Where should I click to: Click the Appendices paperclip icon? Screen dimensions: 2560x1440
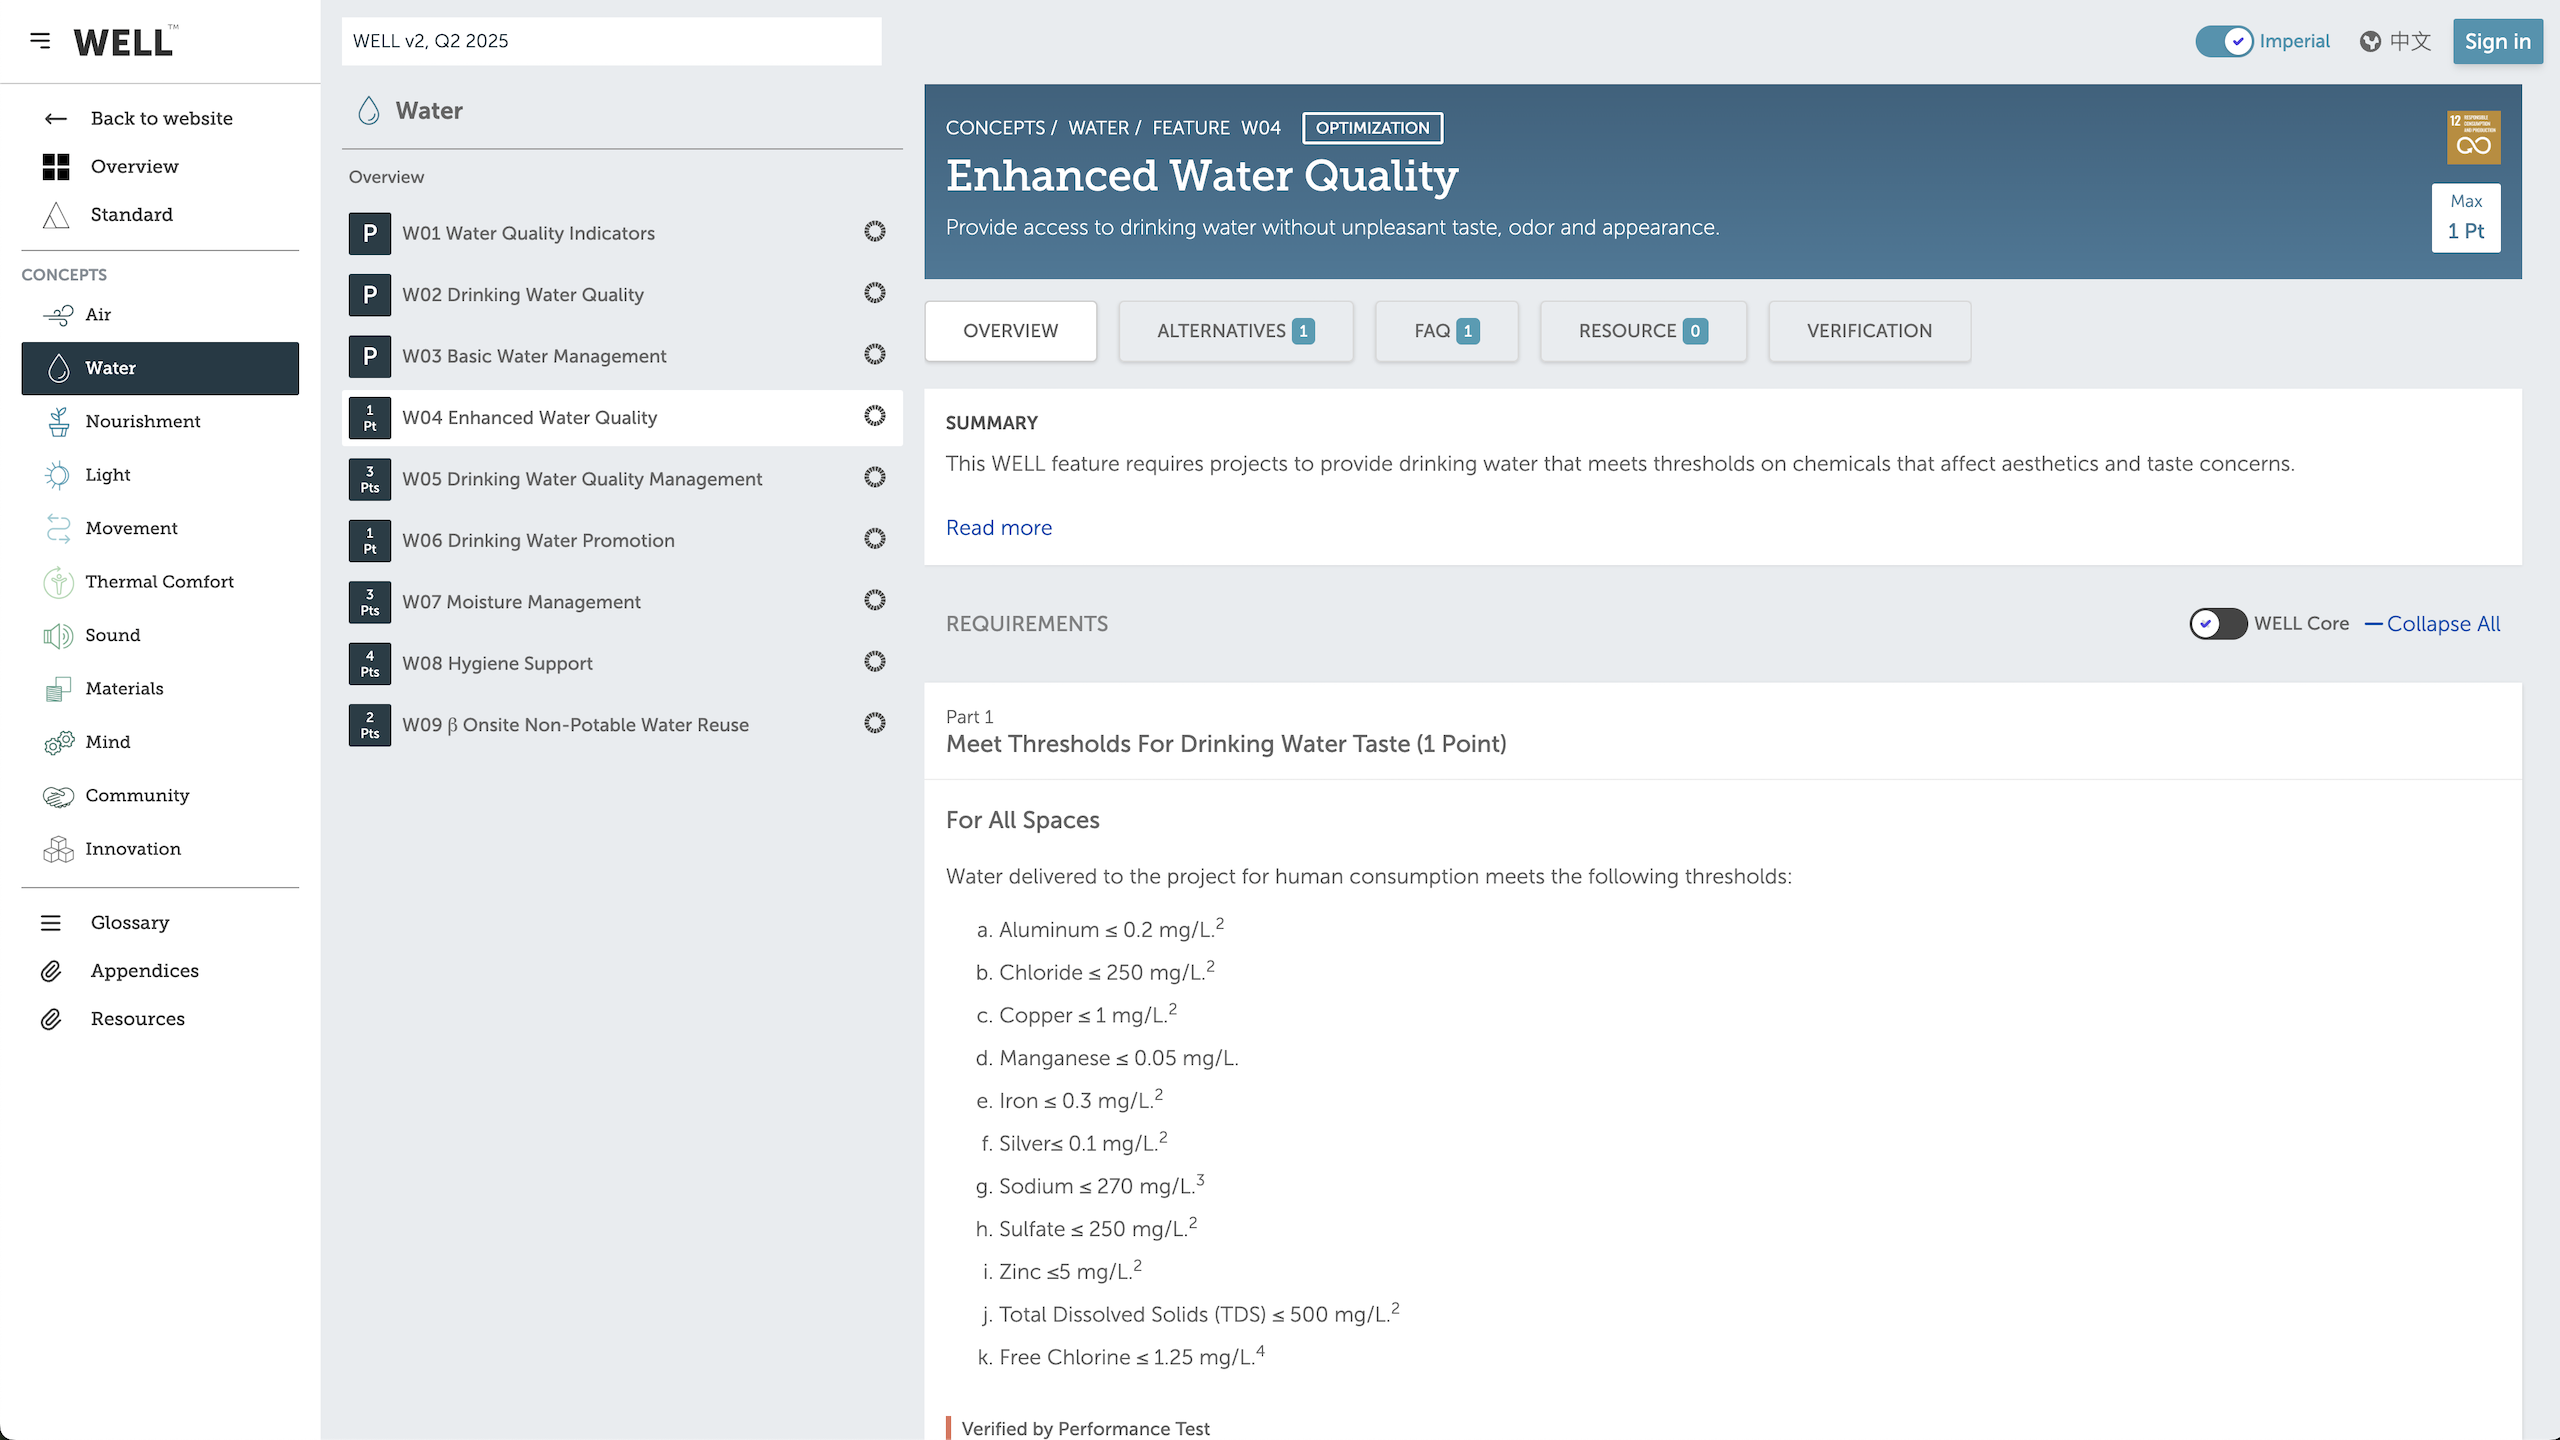(51, 971)
